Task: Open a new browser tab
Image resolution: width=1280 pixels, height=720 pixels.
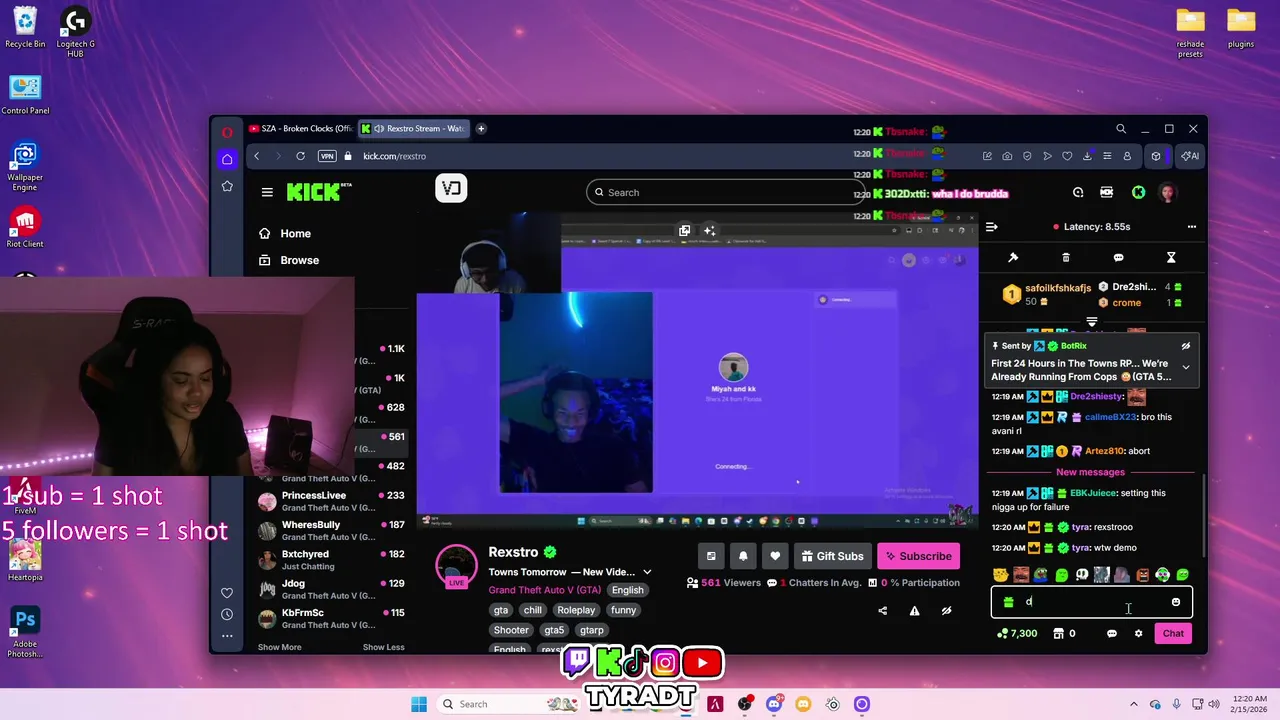Action: click(x=481, y=128)
